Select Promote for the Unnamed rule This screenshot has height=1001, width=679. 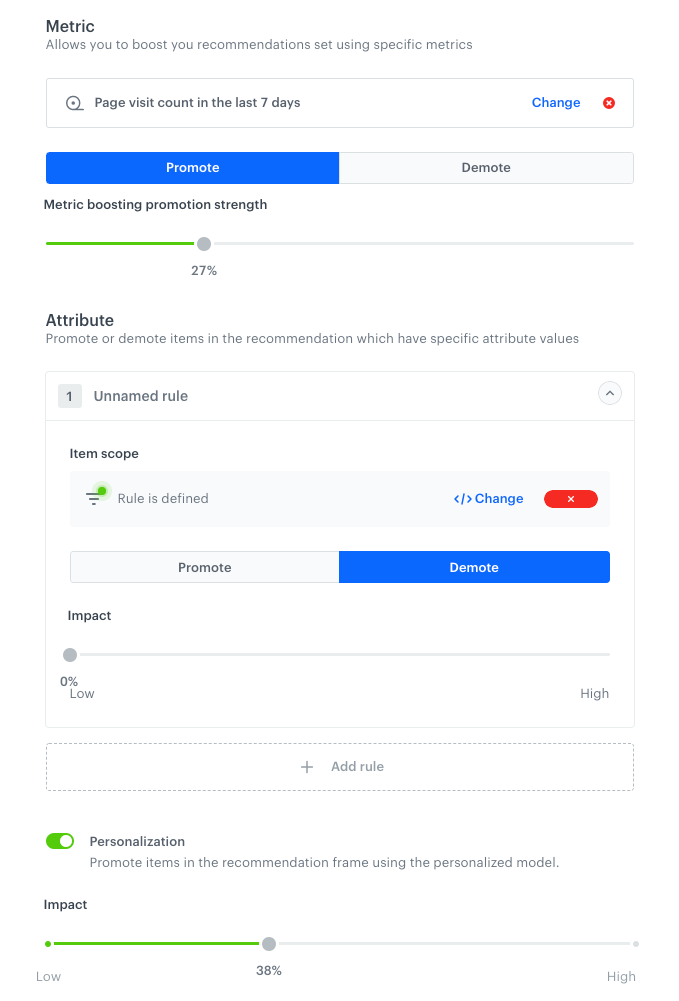[204, 566]
